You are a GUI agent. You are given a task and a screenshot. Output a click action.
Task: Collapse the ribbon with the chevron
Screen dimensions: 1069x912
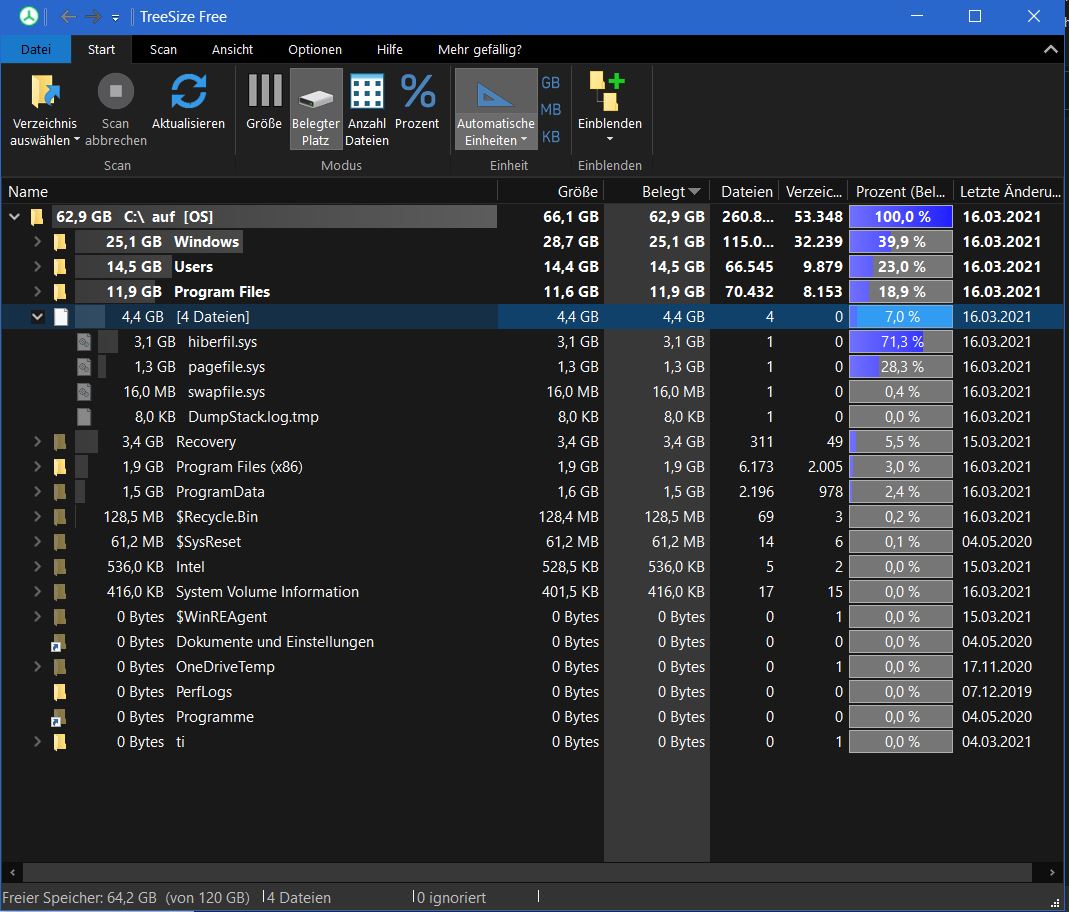coord(1051,49)
